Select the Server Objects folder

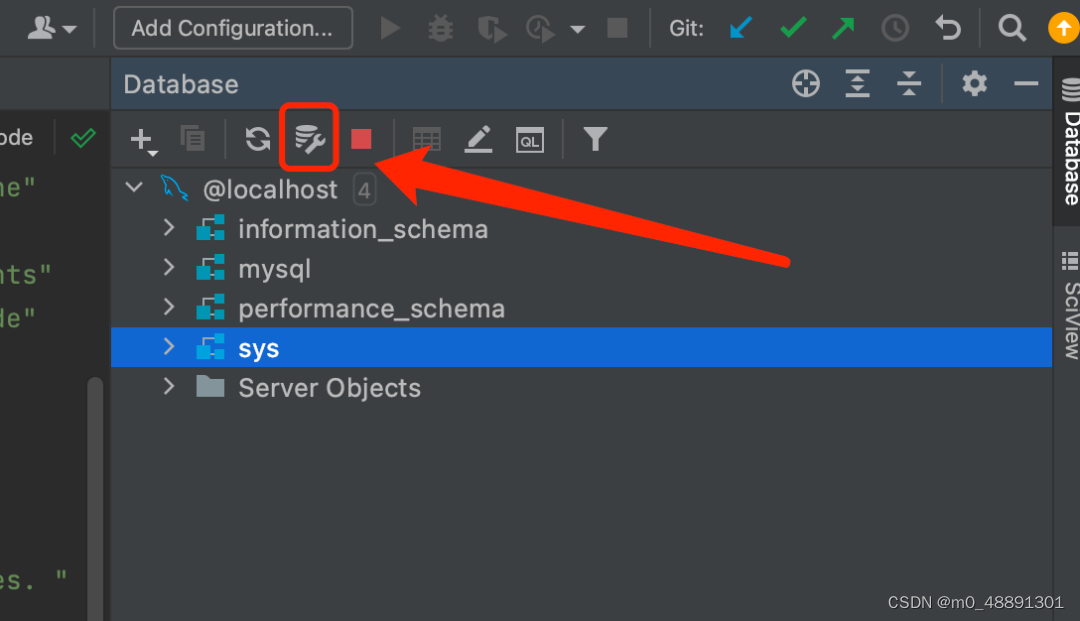point(329,388)
